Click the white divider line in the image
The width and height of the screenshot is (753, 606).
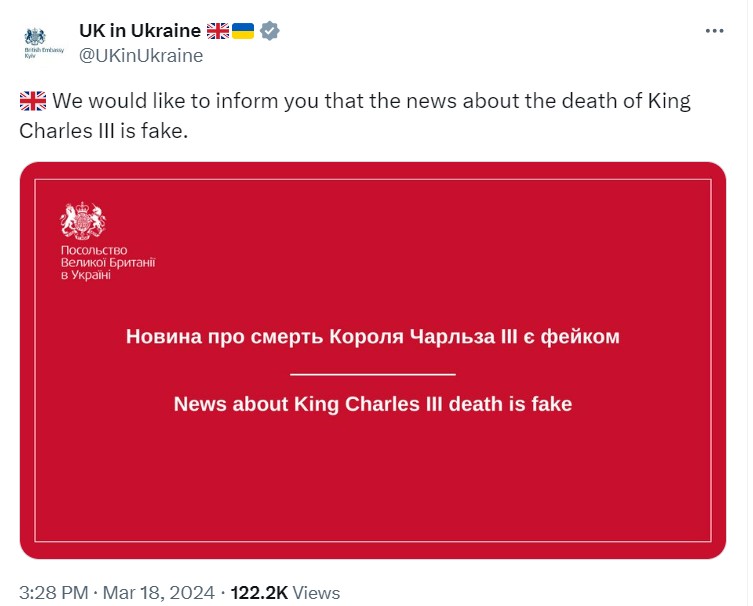coord(372,374)
